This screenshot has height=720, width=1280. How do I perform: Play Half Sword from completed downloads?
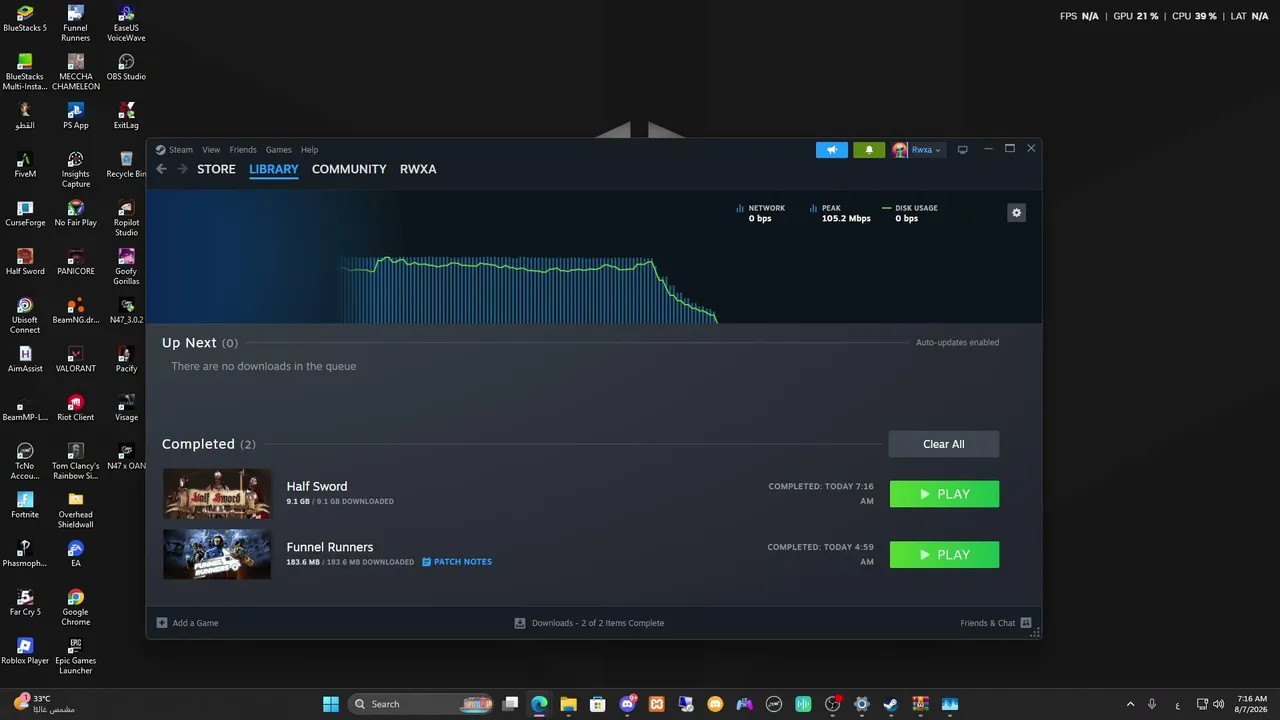[944, 494]
